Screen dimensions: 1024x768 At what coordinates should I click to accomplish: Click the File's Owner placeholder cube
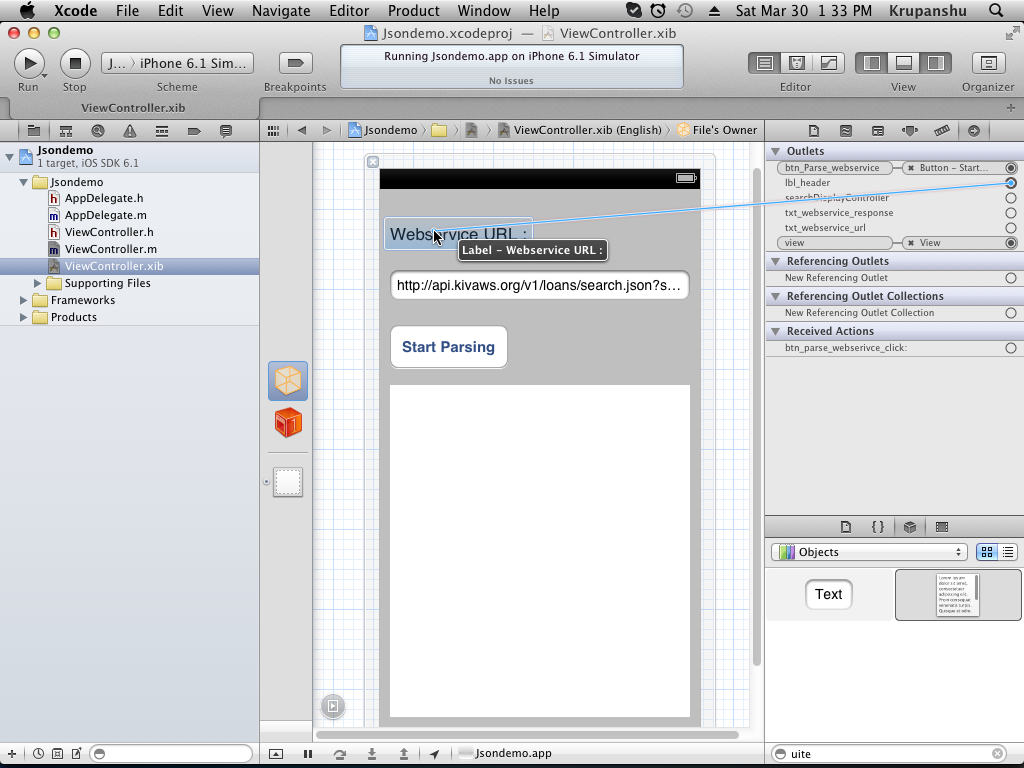point(288,381)
